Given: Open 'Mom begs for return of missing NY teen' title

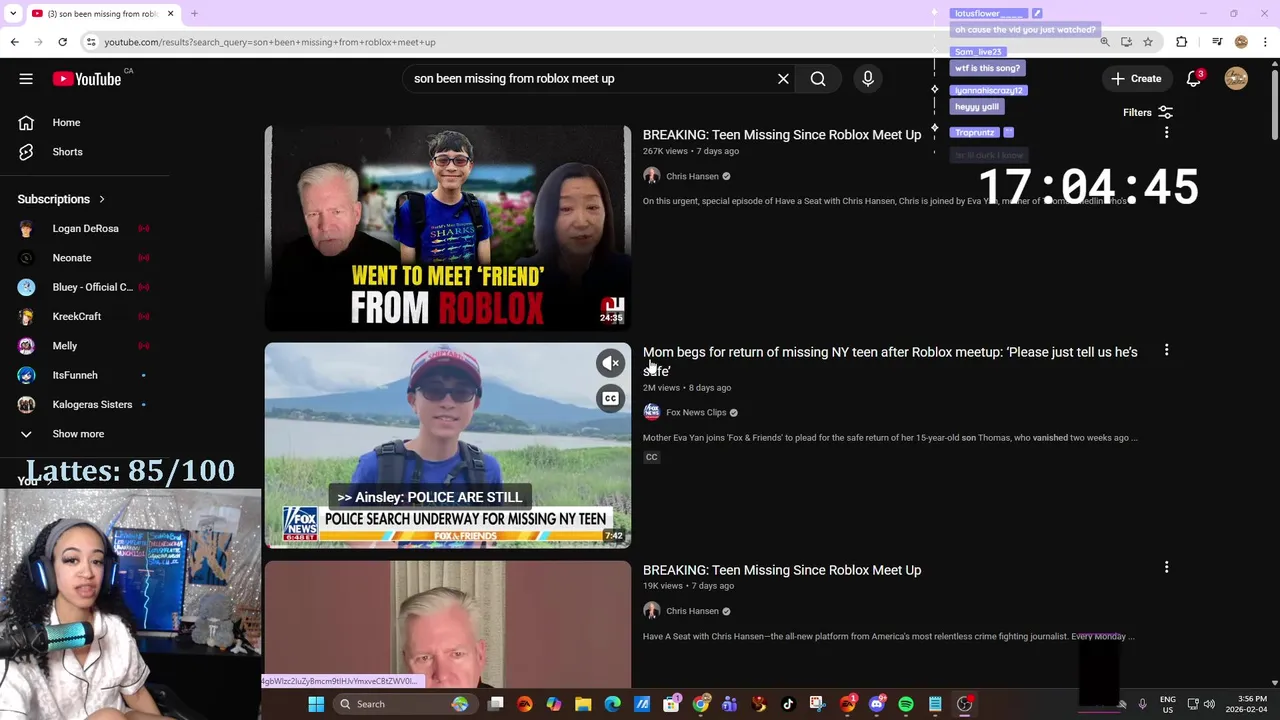Looking at the screenshot, I should point(890,361).
